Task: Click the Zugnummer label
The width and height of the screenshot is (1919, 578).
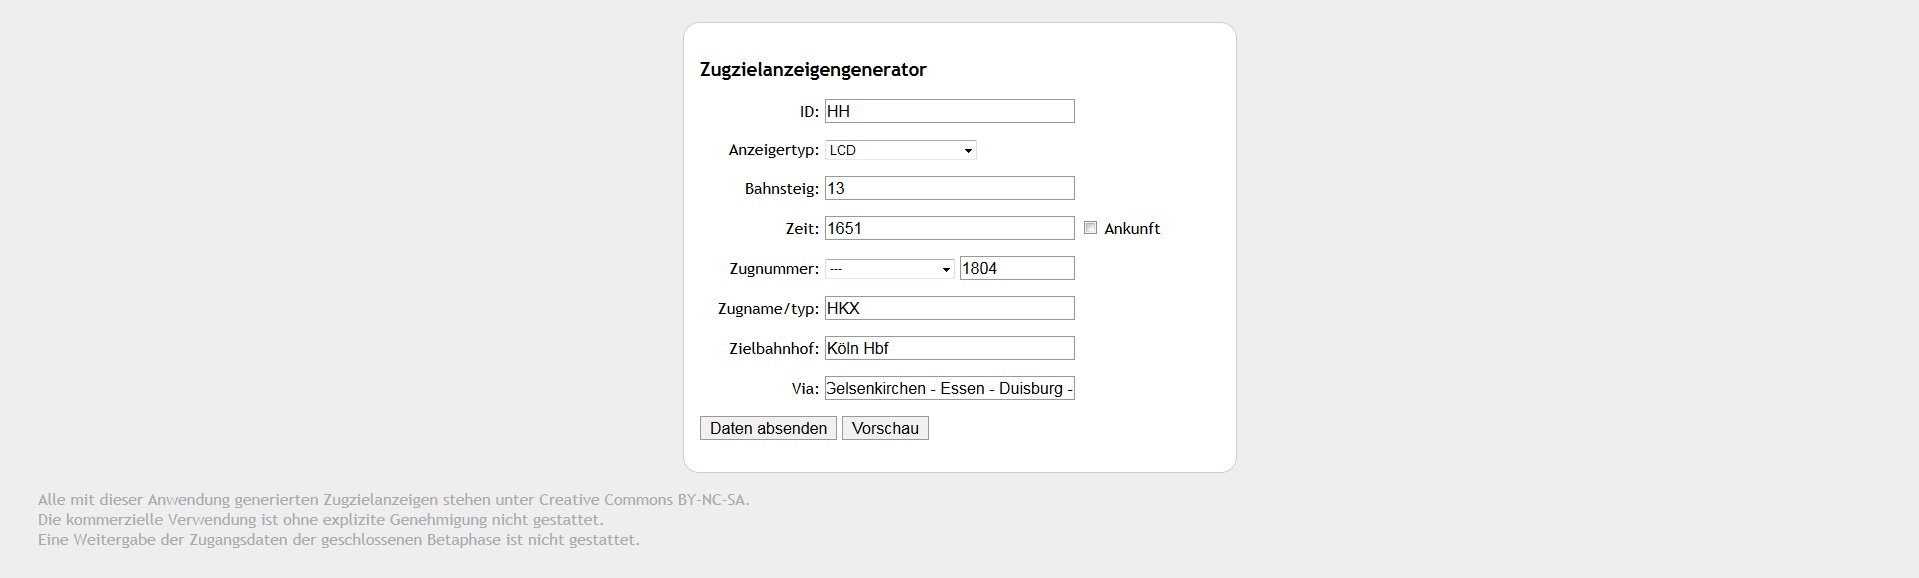Action: click(774, 269)
